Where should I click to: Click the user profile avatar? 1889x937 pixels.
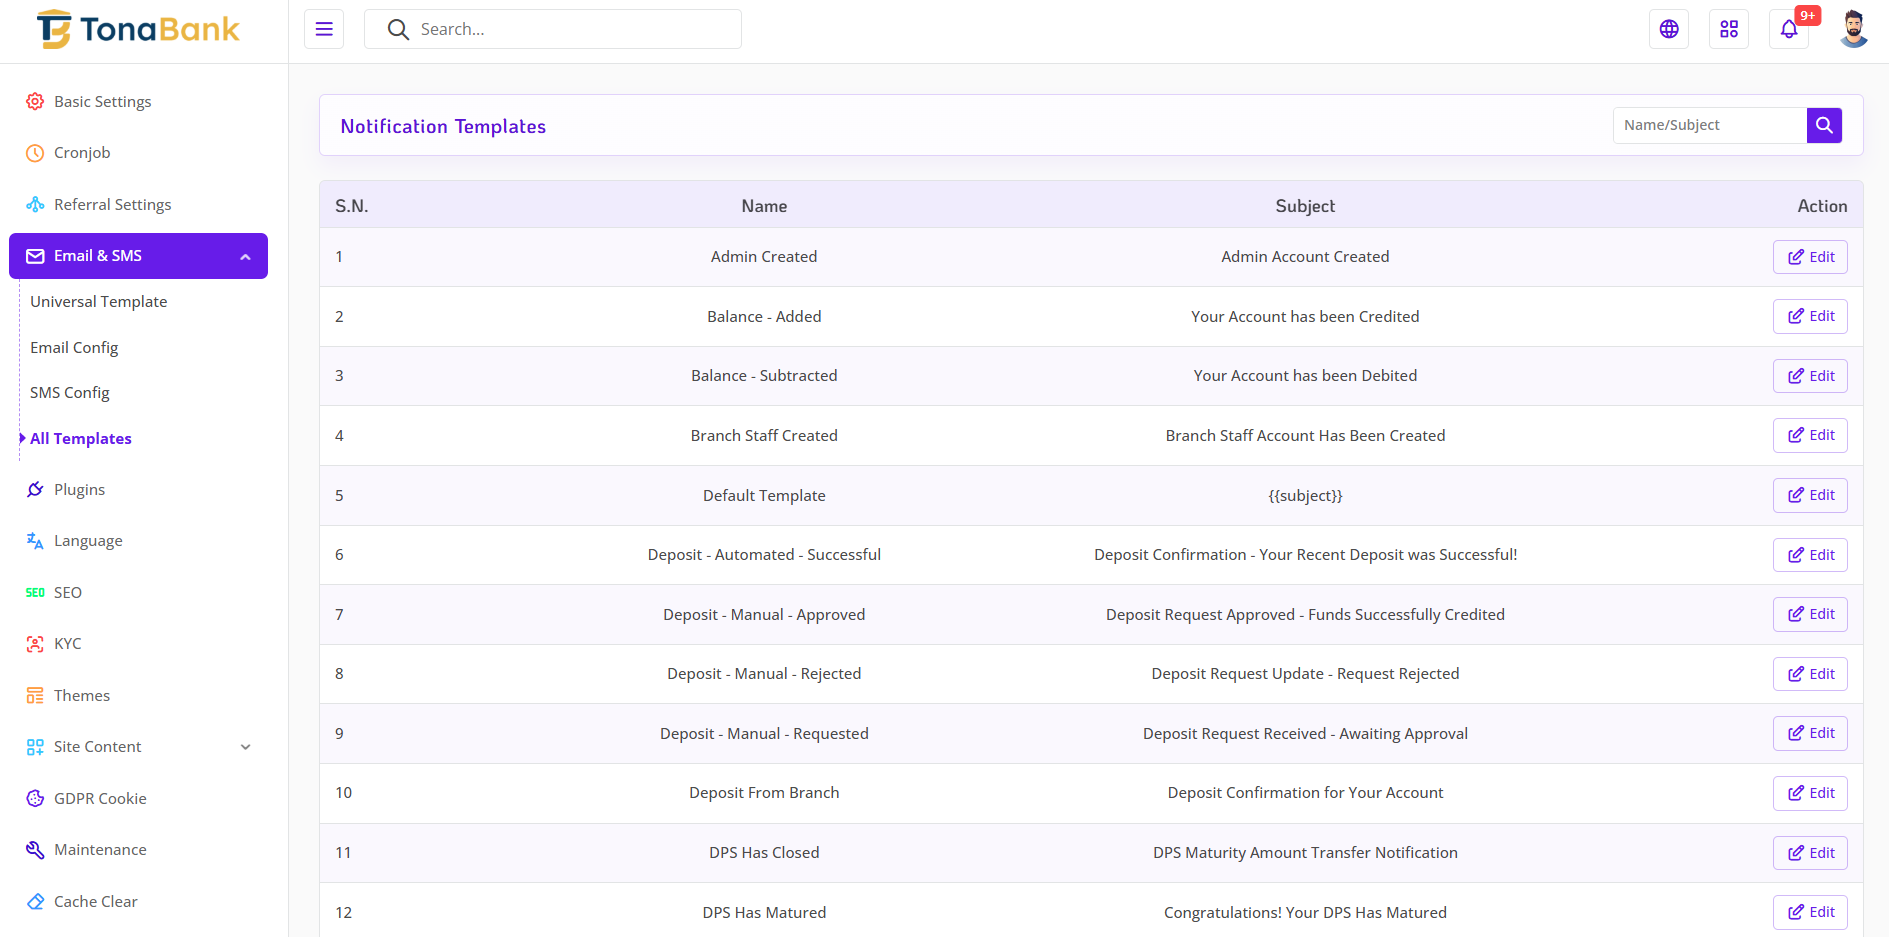pos(1853,29)
